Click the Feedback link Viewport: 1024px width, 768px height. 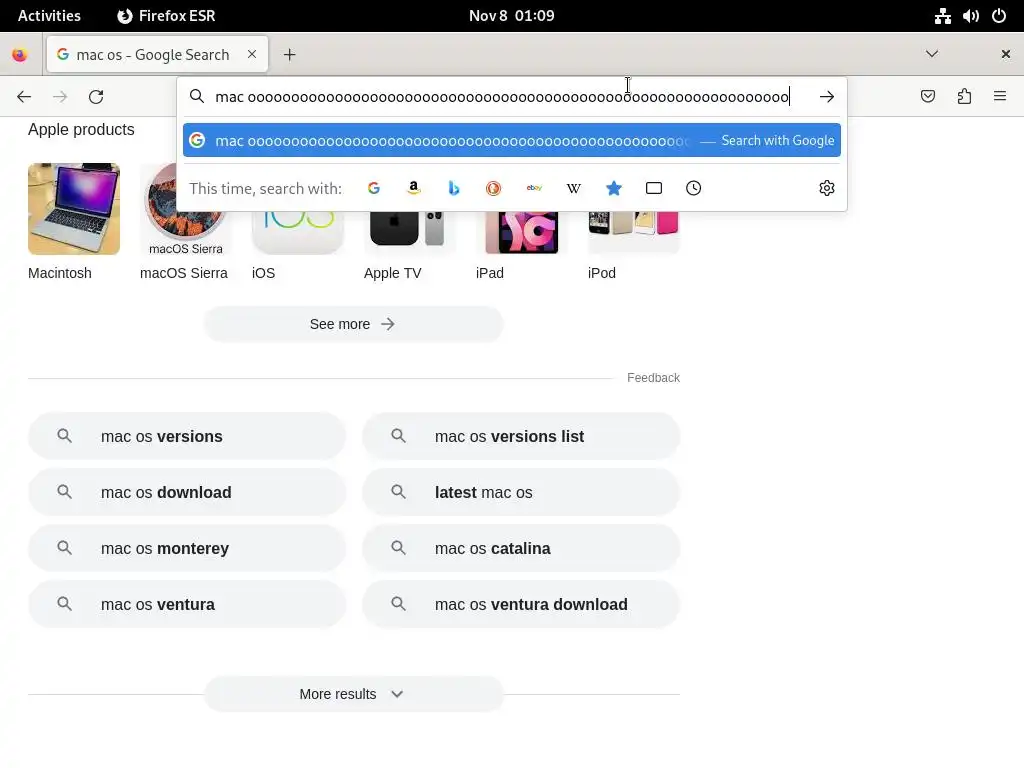[x=653, y=377]
